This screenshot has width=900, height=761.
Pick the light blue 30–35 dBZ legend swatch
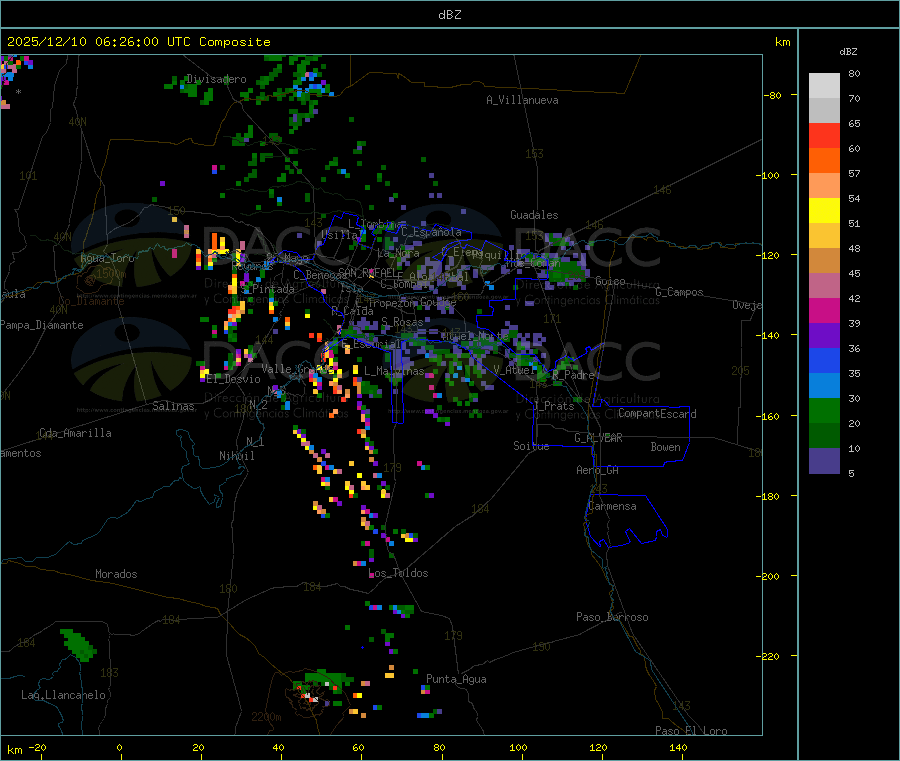pos(824,386)
